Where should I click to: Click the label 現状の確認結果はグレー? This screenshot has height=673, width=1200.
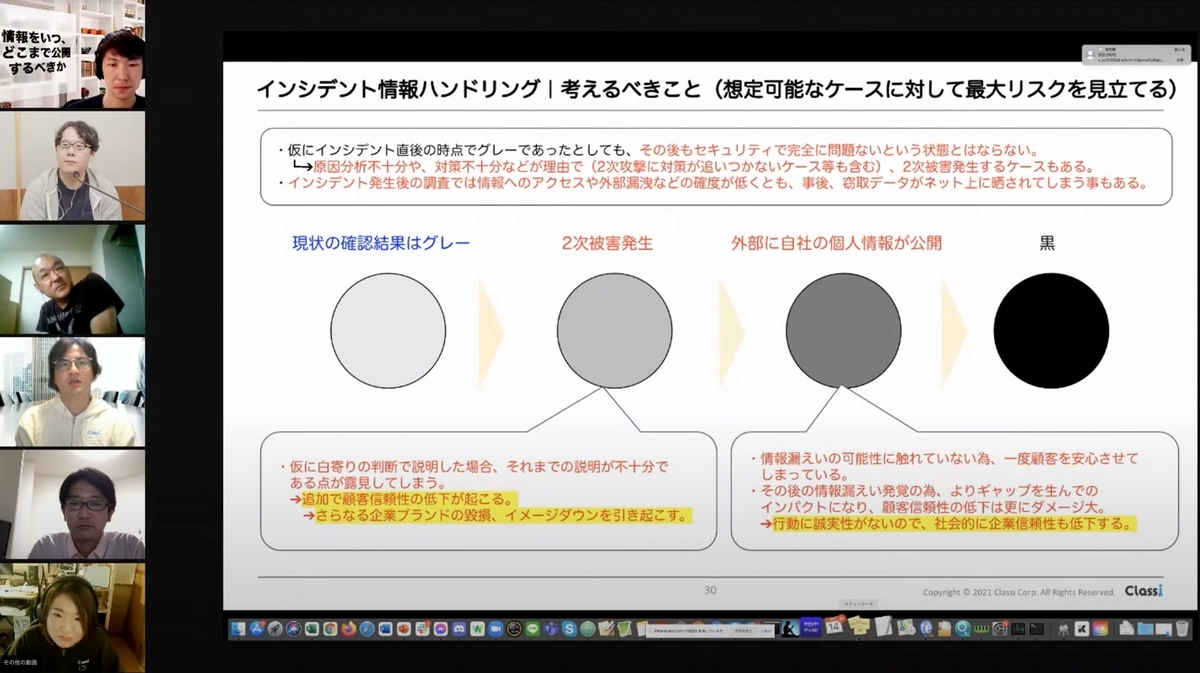[381, 242]
